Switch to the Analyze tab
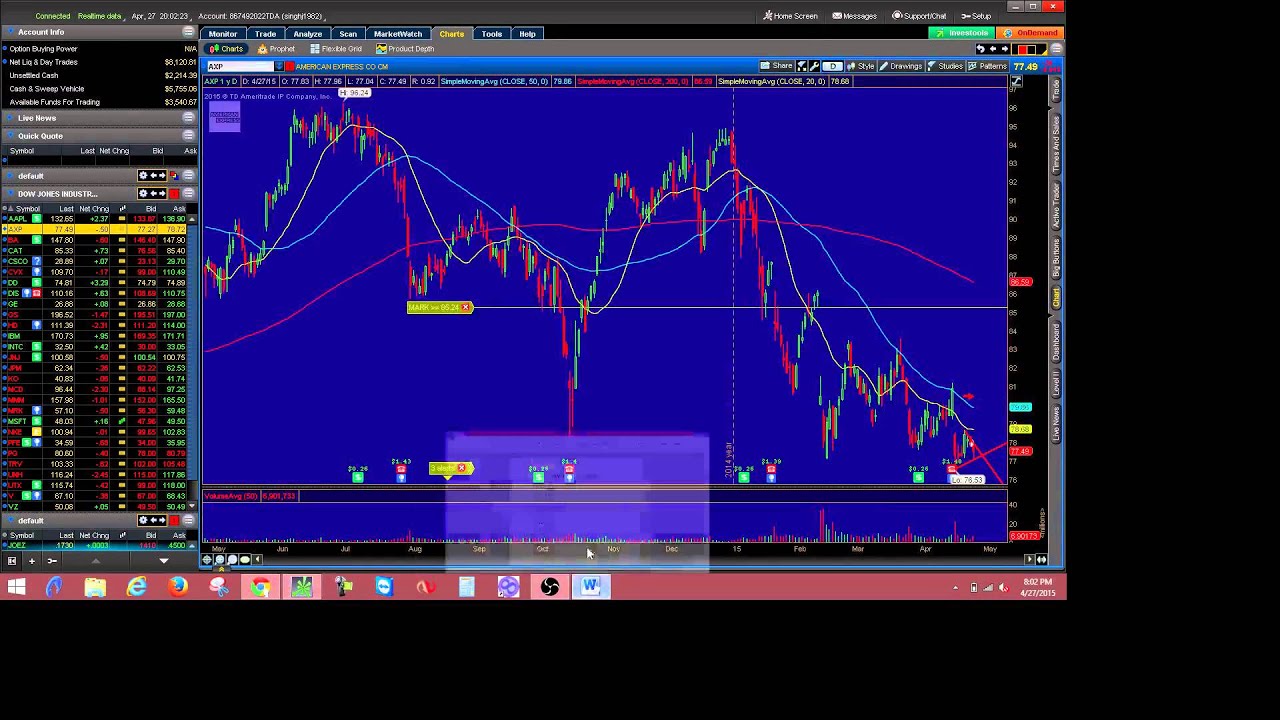The width and height of the screenshot is (1280, 720). point(307,34)
